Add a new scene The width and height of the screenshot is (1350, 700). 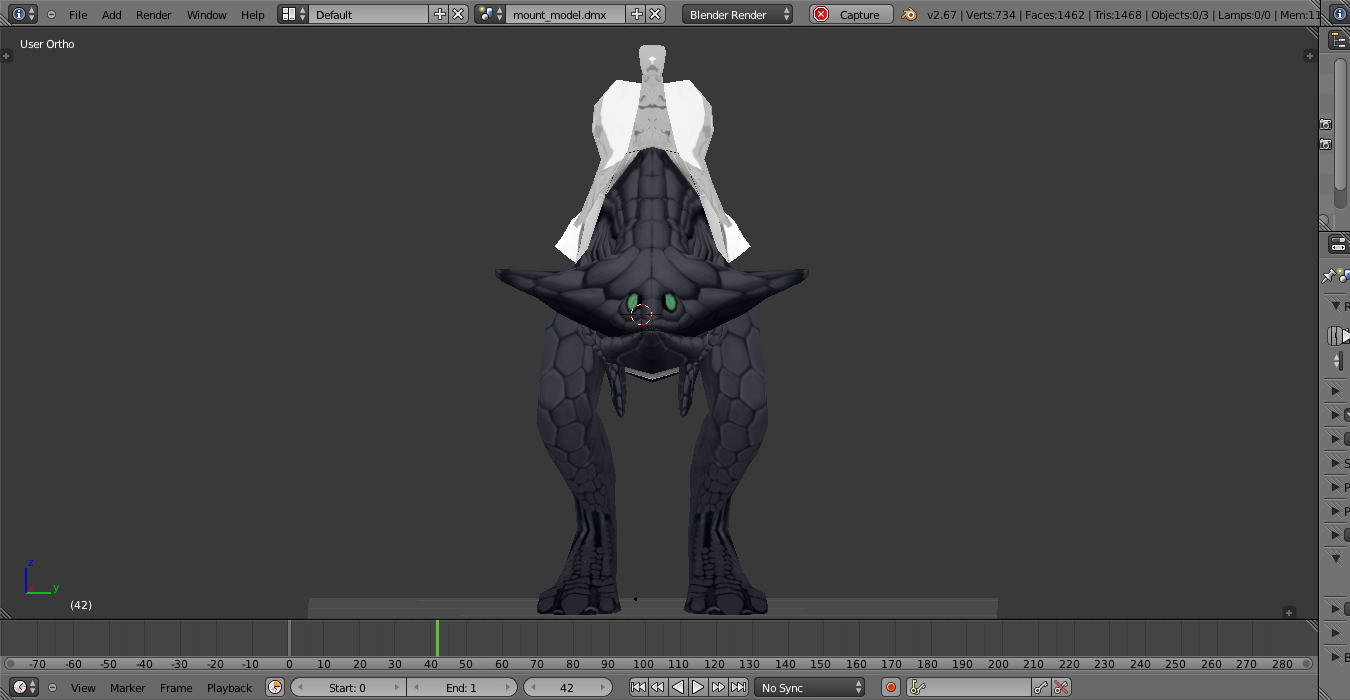tap(636, 14)
